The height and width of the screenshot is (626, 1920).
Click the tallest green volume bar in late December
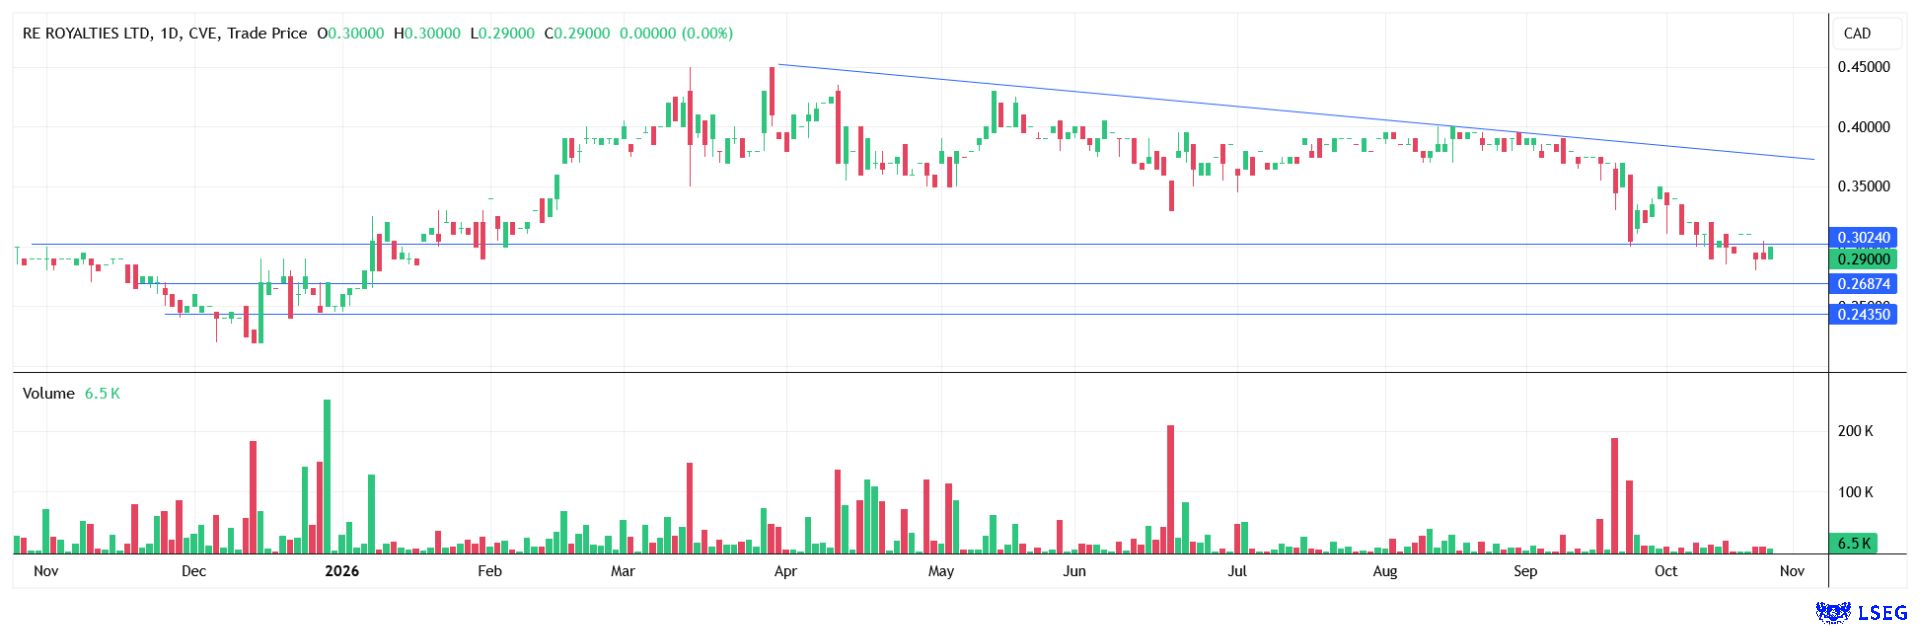pyautogui.click(x=327, y=476)
